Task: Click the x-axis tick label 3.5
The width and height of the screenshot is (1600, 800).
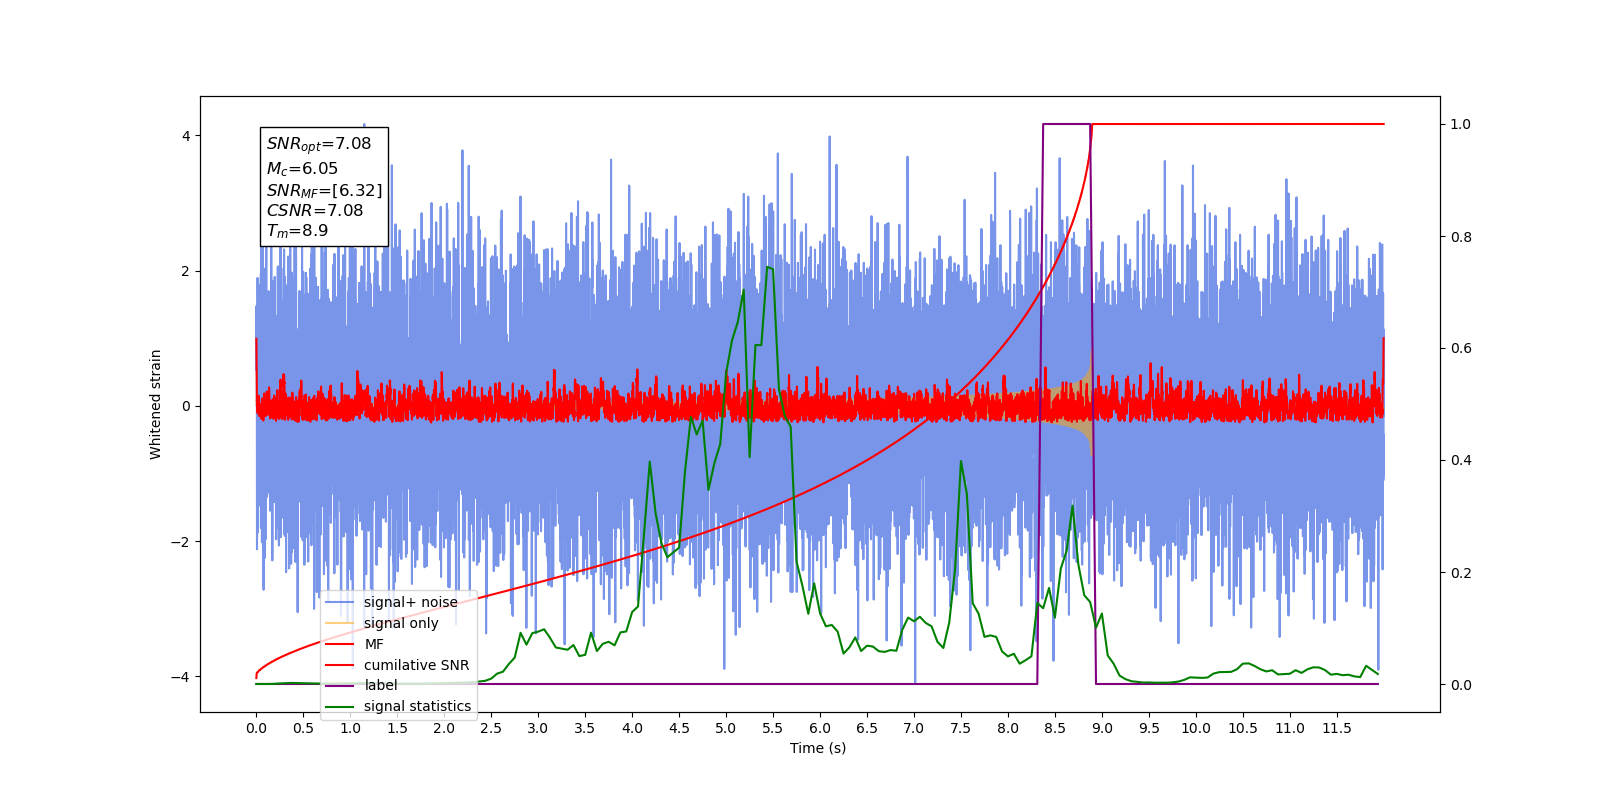Action: click(x=585, y=728)
